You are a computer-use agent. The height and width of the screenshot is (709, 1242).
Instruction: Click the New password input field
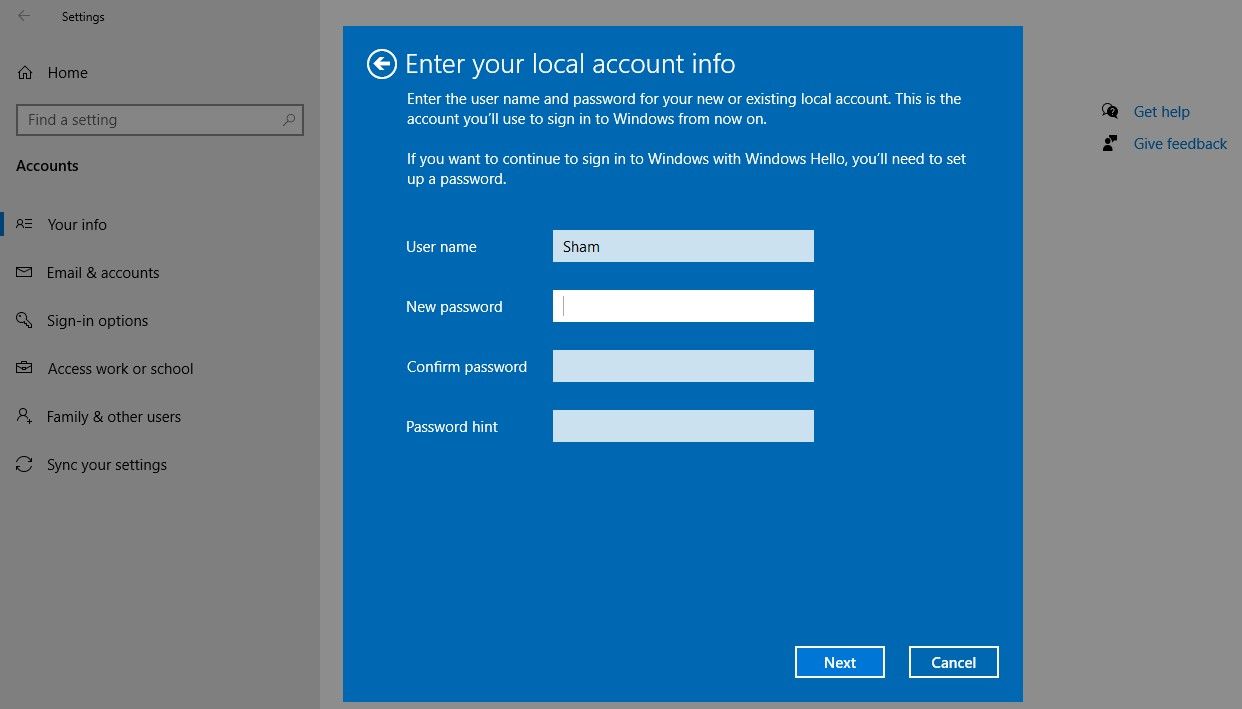[x=682, y=305]
